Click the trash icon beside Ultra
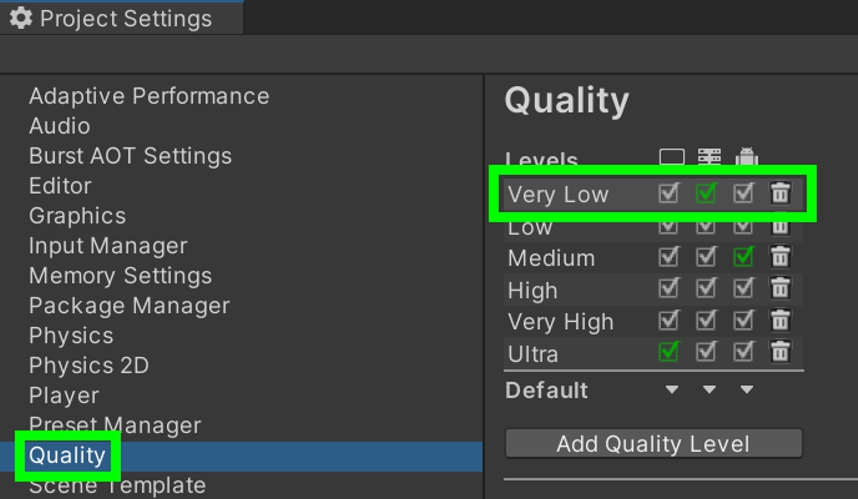Viewport: 858px width, 499px height. pyautogui.click(x=780, y=353)
